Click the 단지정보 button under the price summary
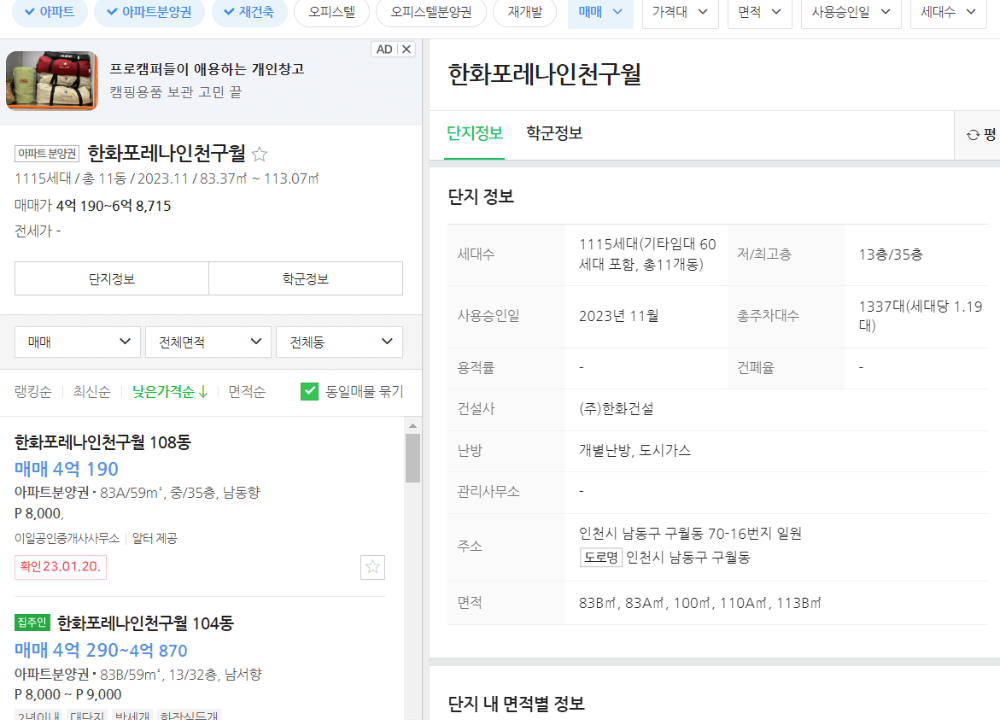 112,279
